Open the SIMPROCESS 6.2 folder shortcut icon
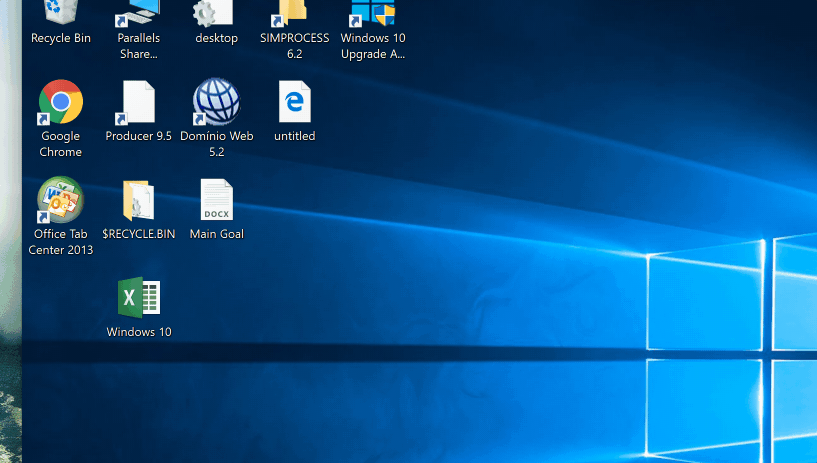The height and width of the screenshot is (463, 817). click(294, 12)
